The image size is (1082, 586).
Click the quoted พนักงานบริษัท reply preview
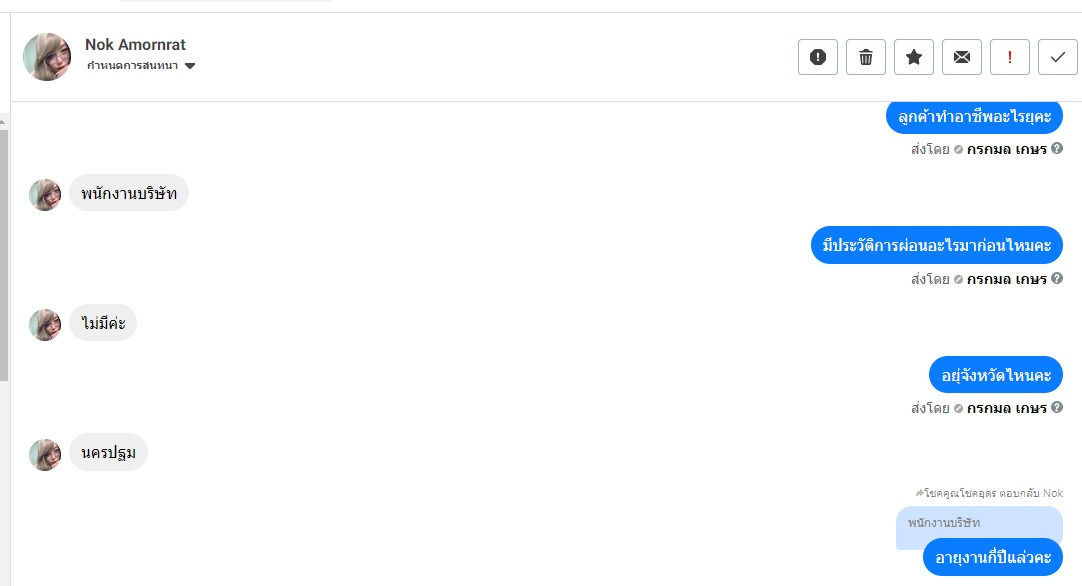tap(978, 523)
